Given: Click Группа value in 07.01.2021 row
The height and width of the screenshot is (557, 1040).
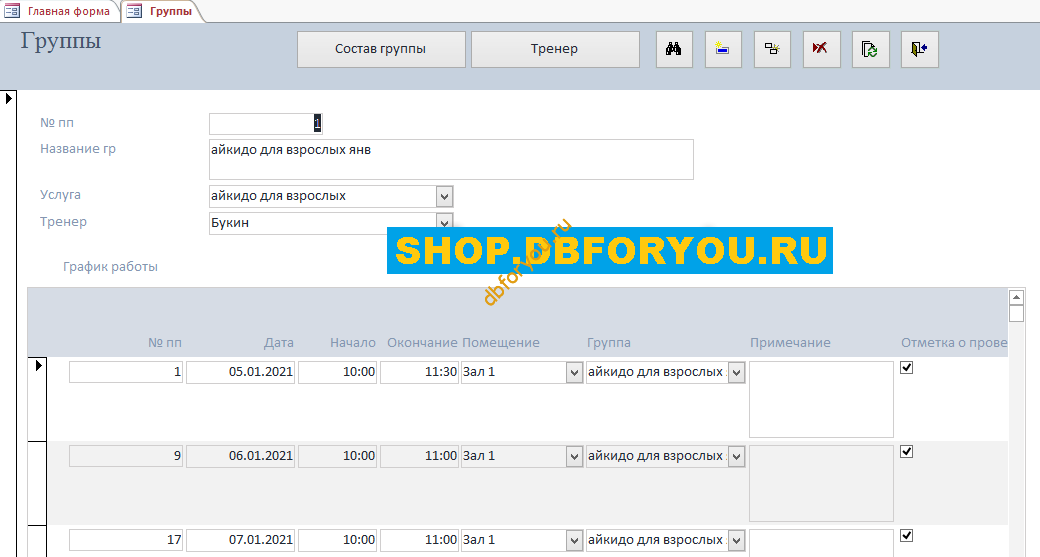Looking at the screenshot, I should pyautogui.click(x=657, y=540).
